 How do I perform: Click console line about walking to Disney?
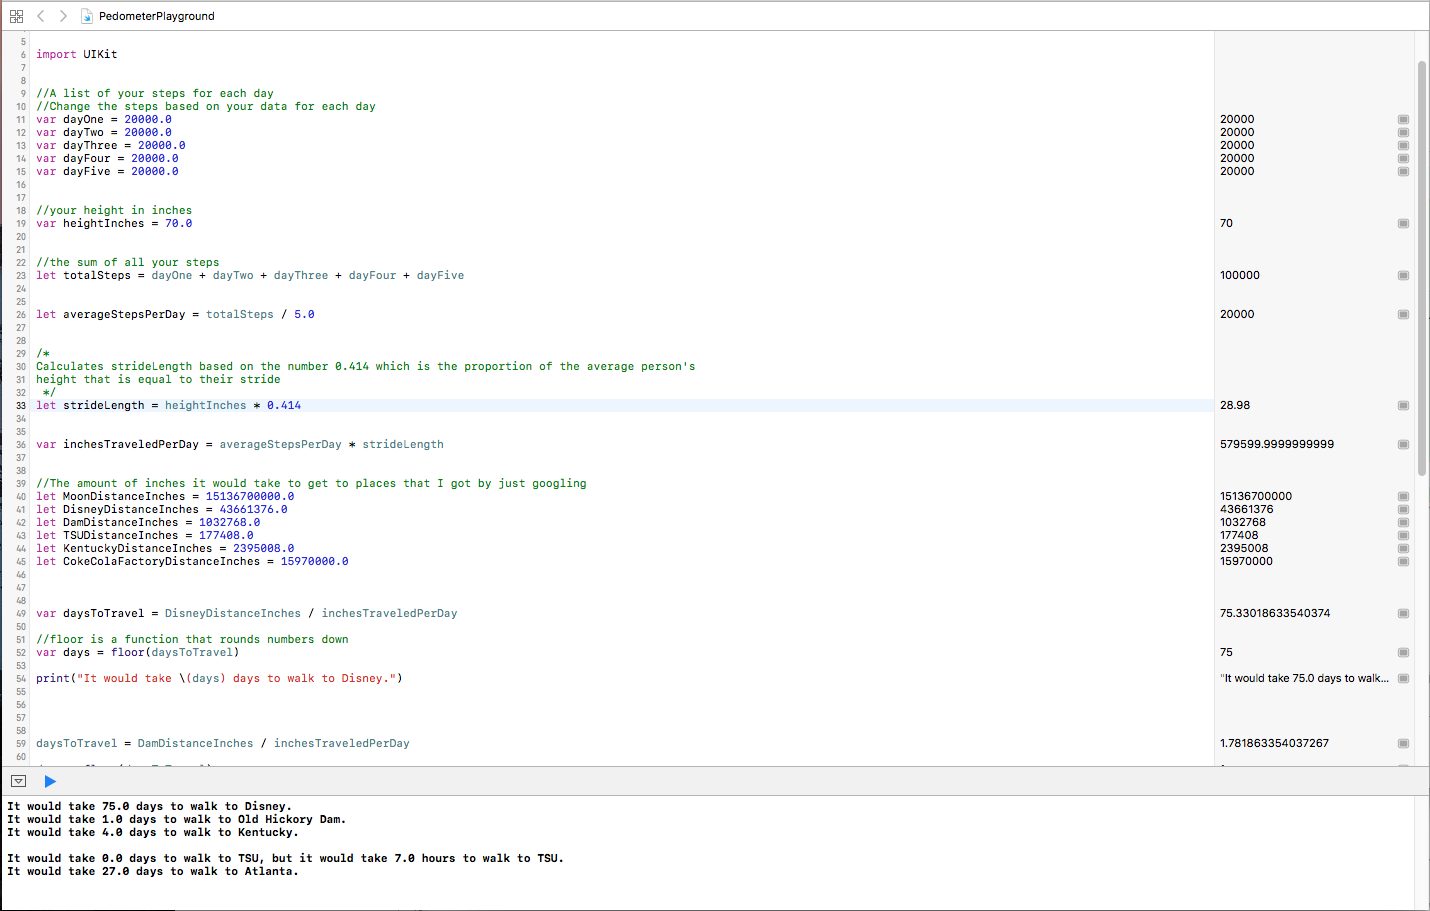(149, 806)
